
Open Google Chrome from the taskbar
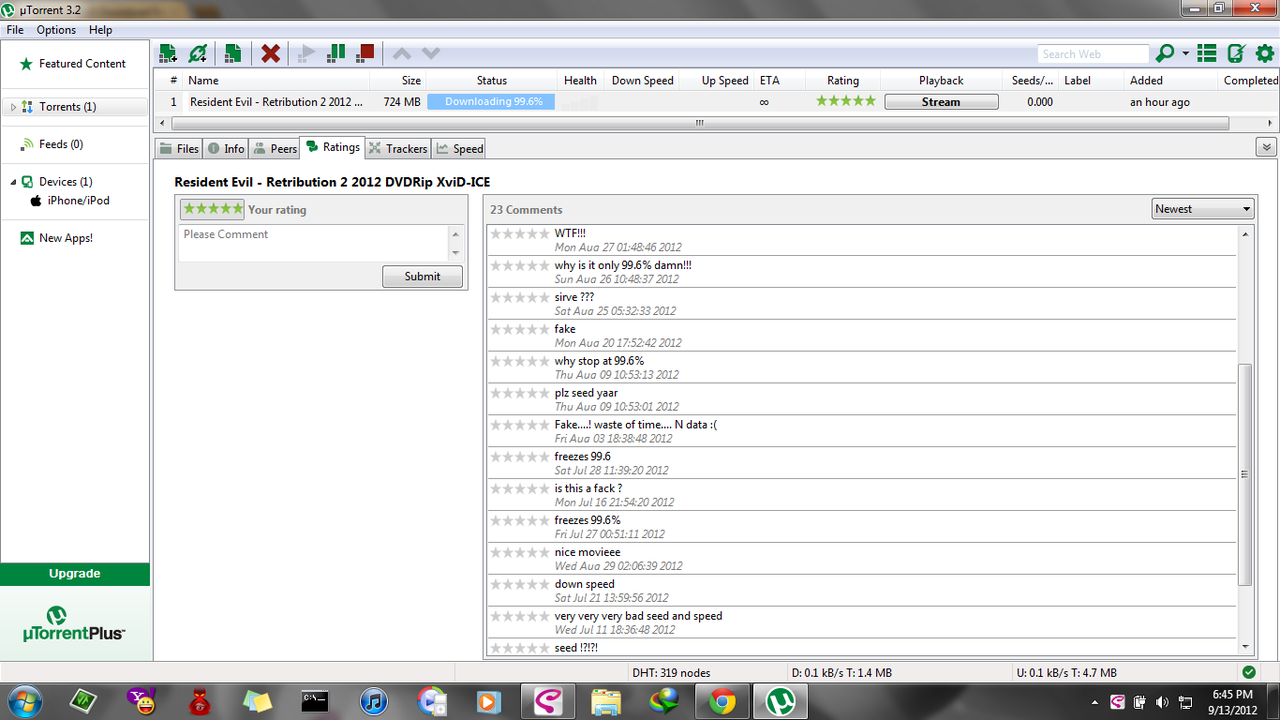coord(723,701)
